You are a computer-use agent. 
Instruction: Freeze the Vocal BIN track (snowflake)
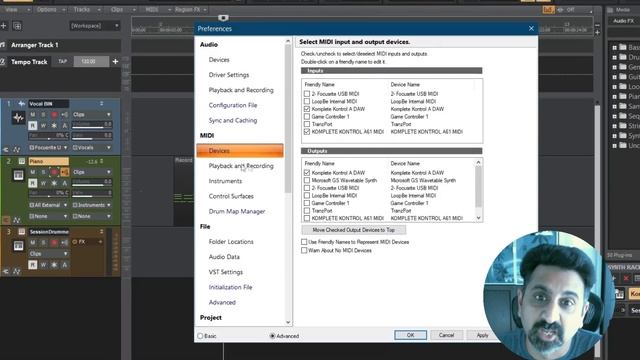[54, 126]
